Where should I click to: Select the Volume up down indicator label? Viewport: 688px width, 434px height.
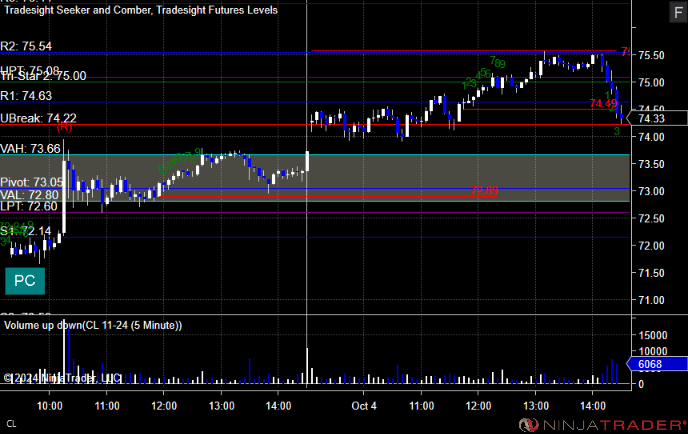pyautogui.click(x=93, y=325)
